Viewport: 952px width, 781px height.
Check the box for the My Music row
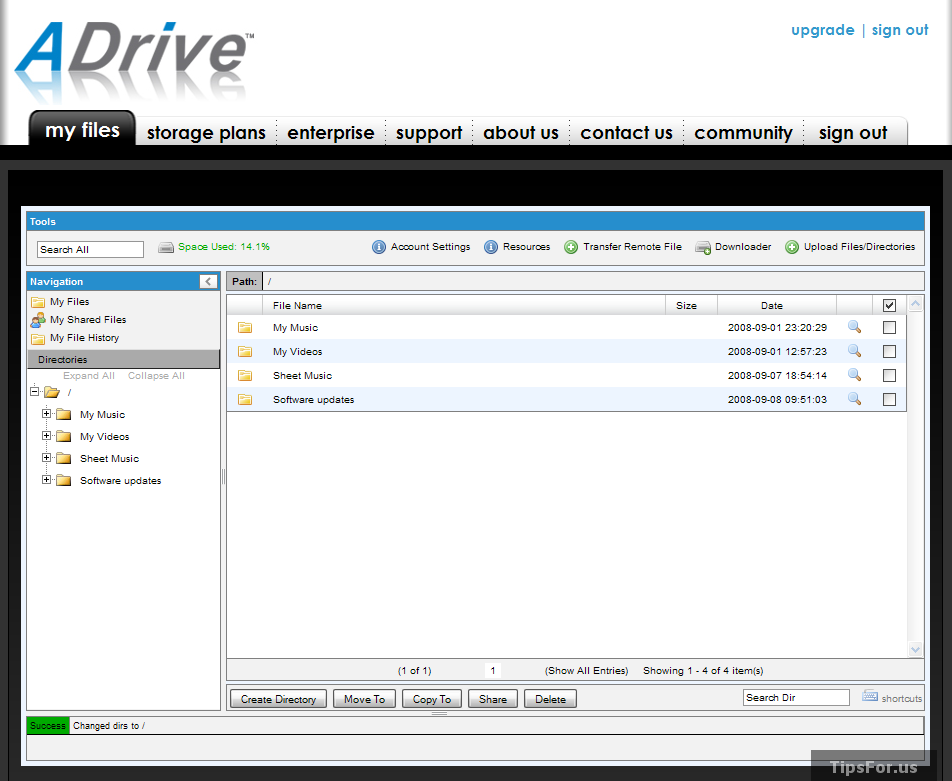[x=889, y=327]
